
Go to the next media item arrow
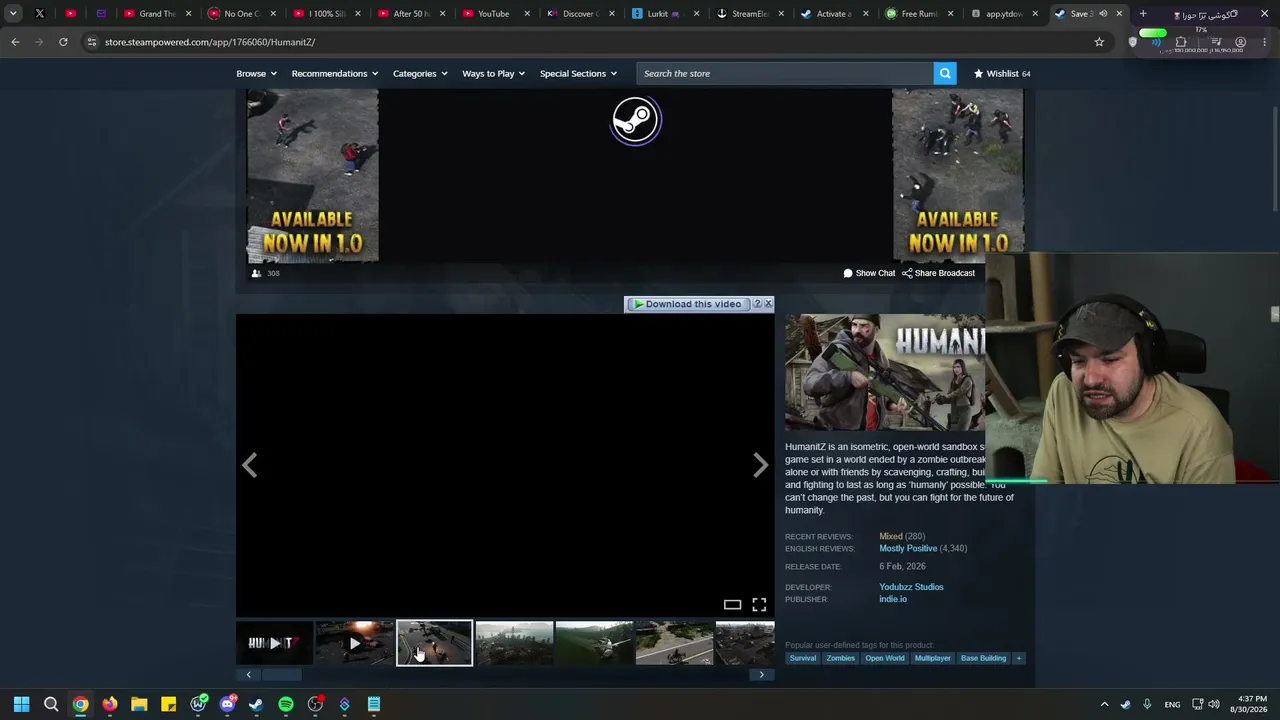click(761, 465)
